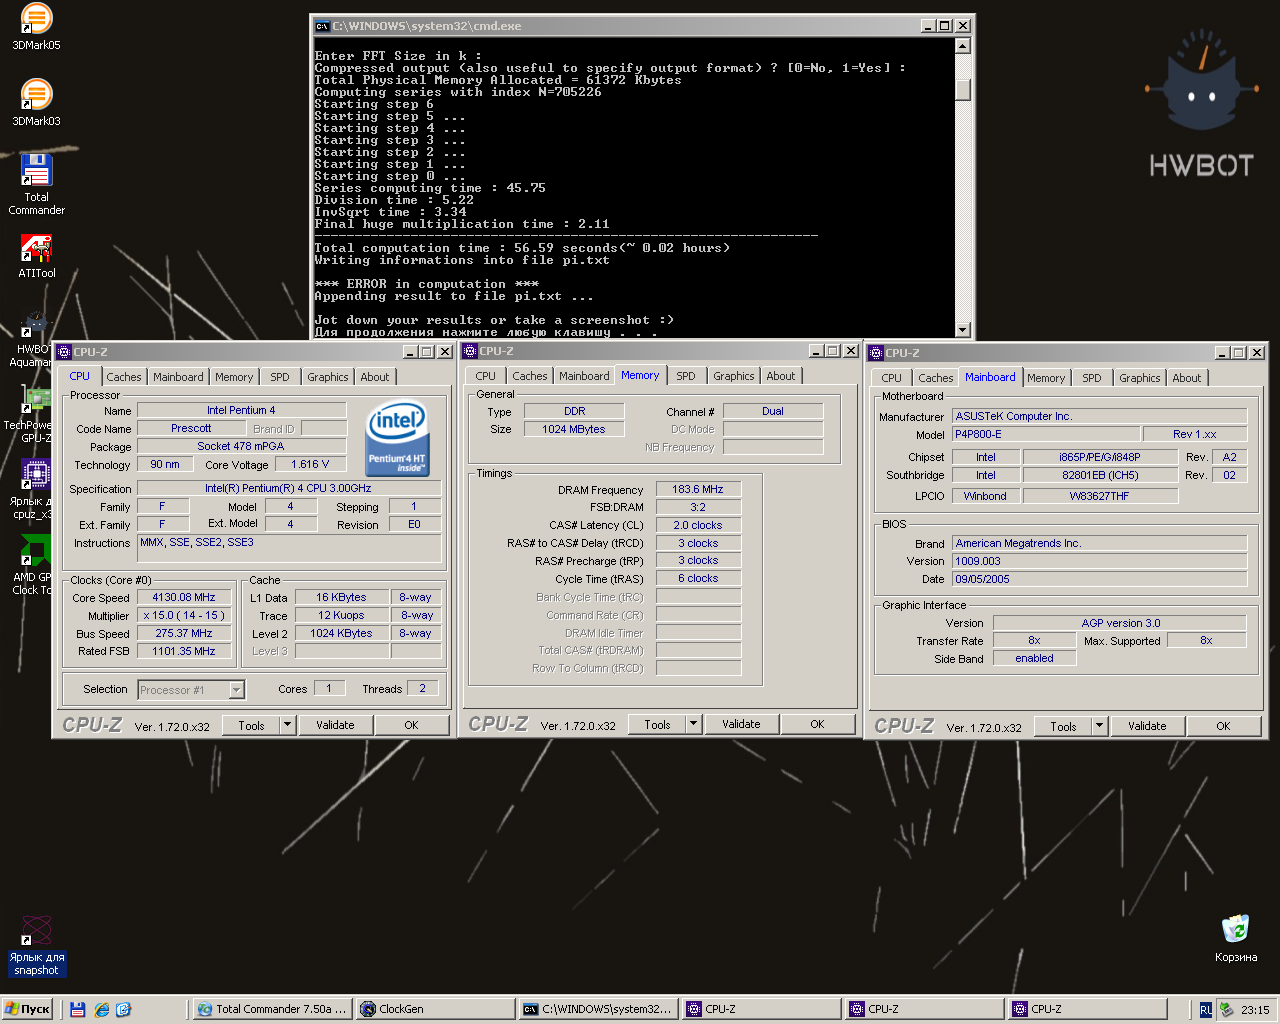
Task: Click the cmd.exe title bar icon
Action: (322, 26)
